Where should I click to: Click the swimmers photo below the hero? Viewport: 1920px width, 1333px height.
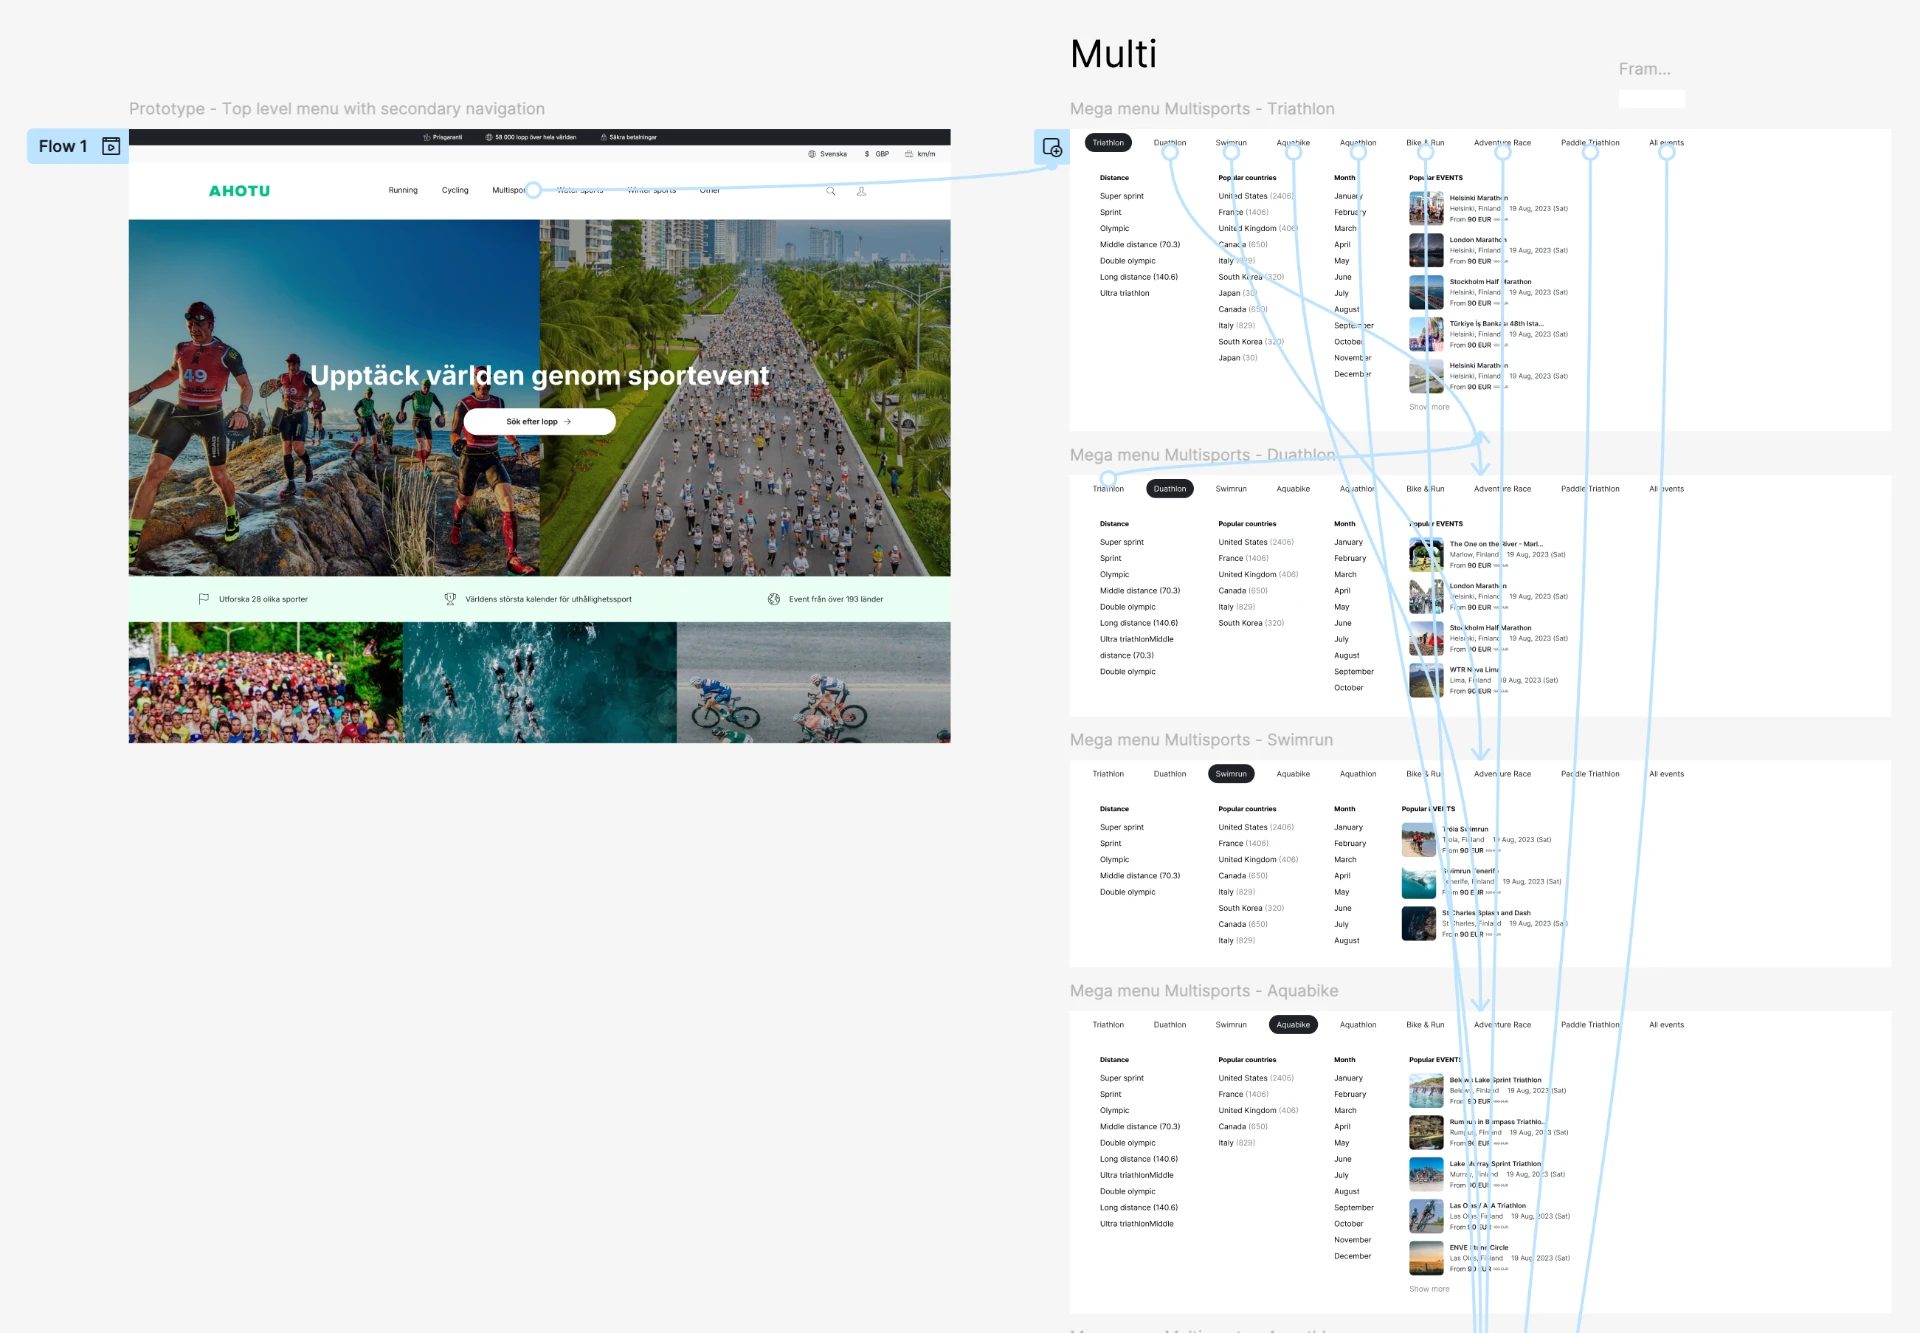(540, 683)
